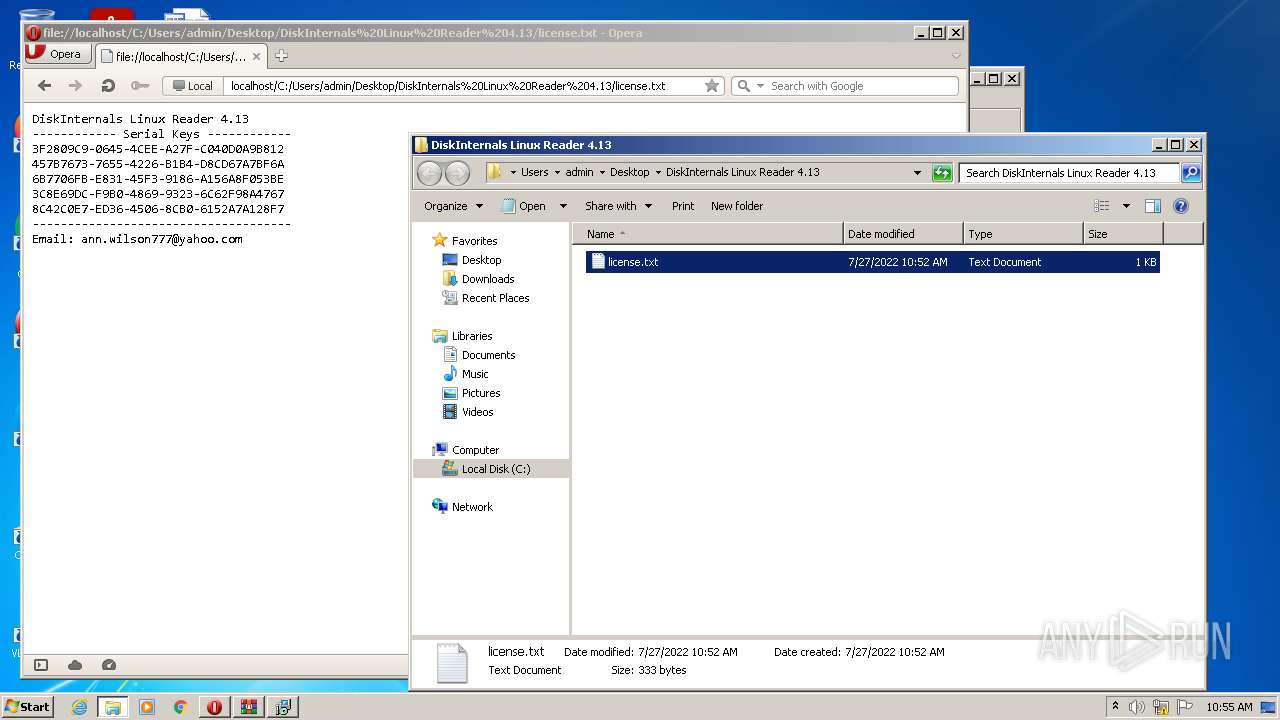Click Explorer back navigation button
Screen dimensions: 1280x720
point(429,172)
